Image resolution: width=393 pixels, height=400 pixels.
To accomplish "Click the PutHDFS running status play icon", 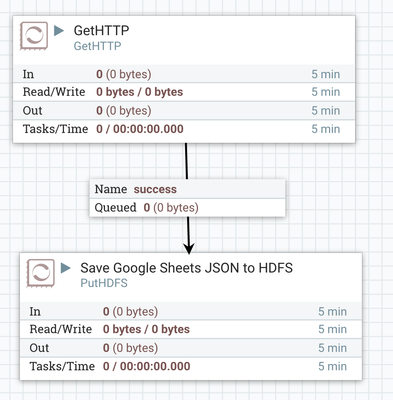I will point(66,268).
